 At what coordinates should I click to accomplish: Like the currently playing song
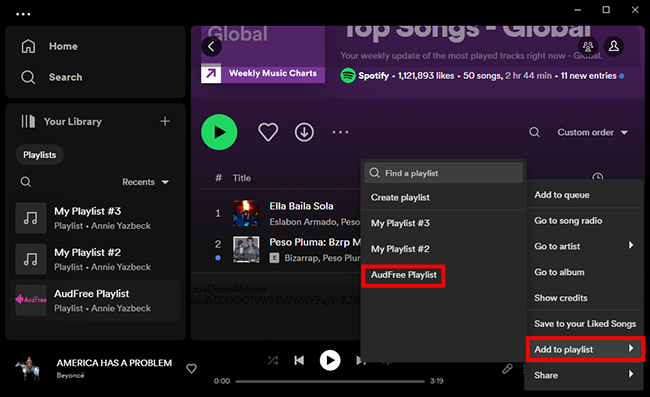pos(191,368)
